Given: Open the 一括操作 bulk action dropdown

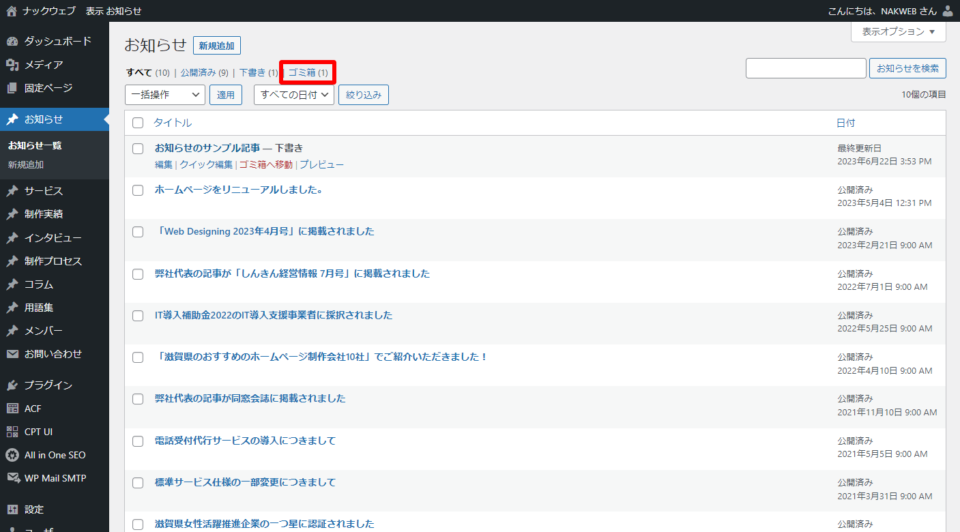Looking at the screenshot, I should click(x=165, y=95).
